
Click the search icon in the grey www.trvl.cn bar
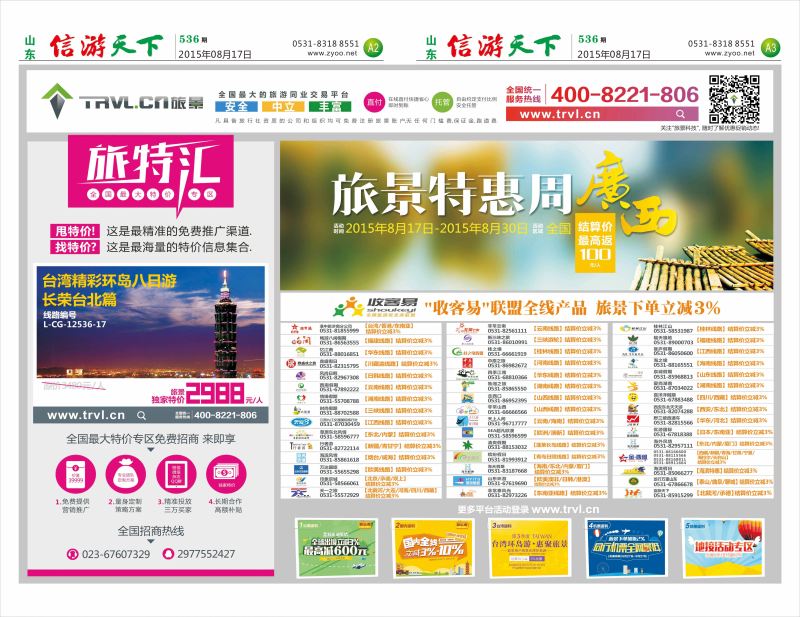tap(141, 415)
